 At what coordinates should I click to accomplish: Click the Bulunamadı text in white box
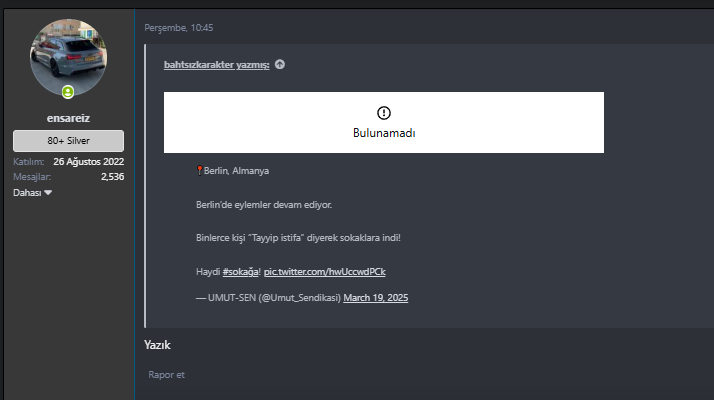pos(384,133)
